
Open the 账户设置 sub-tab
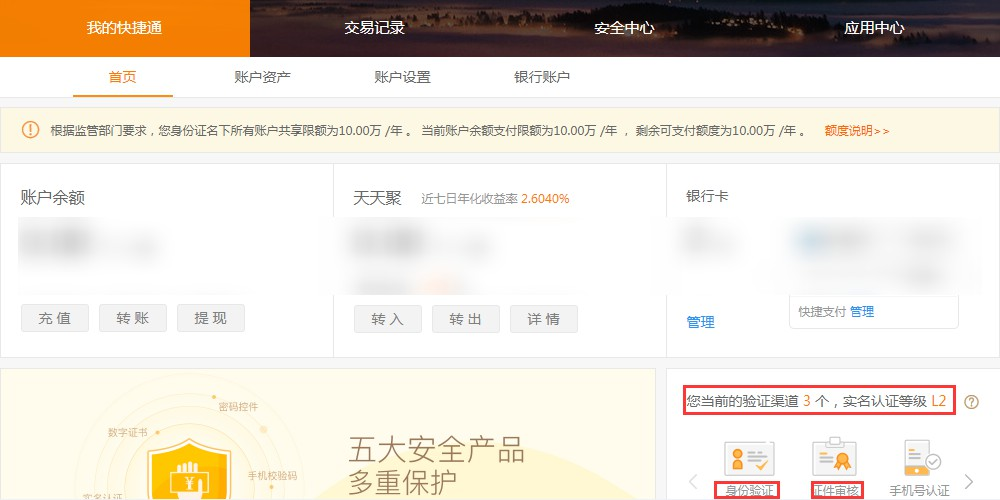[402, 77]
